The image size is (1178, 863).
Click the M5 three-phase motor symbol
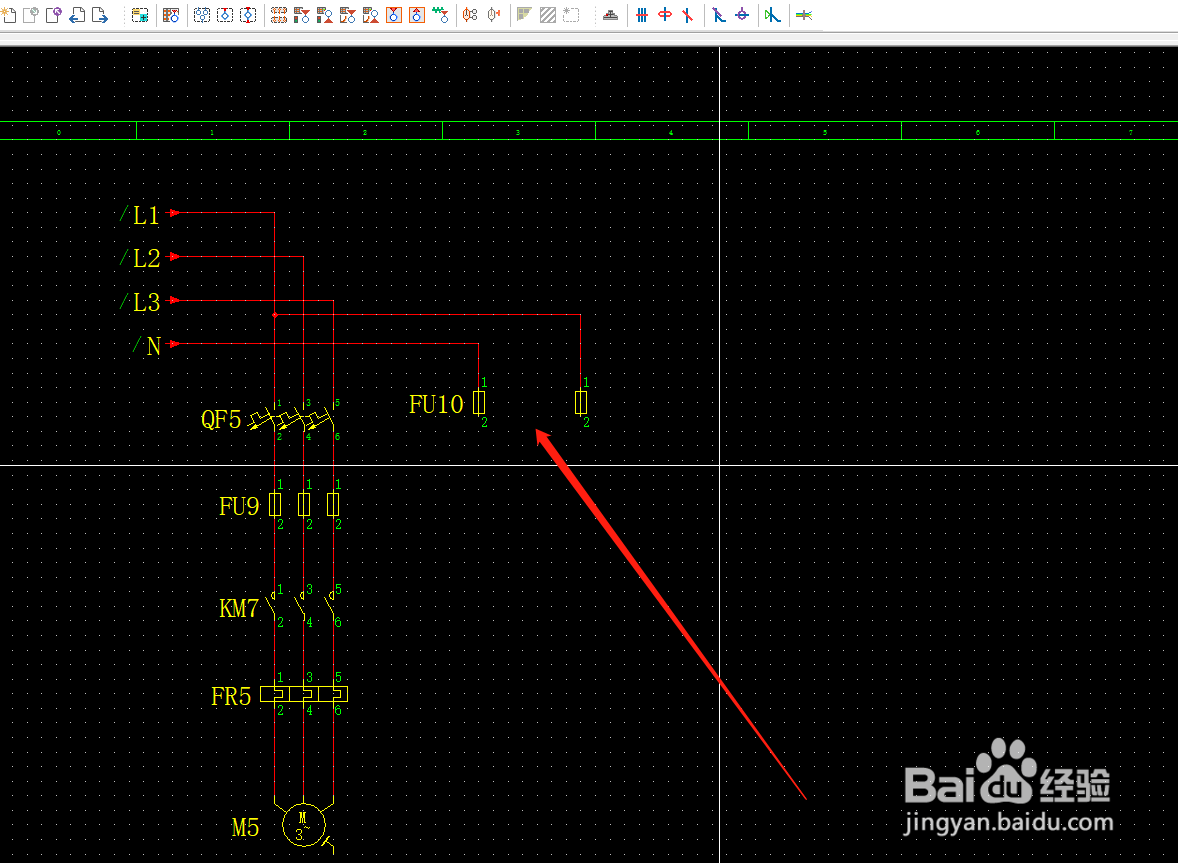point(304,825)
